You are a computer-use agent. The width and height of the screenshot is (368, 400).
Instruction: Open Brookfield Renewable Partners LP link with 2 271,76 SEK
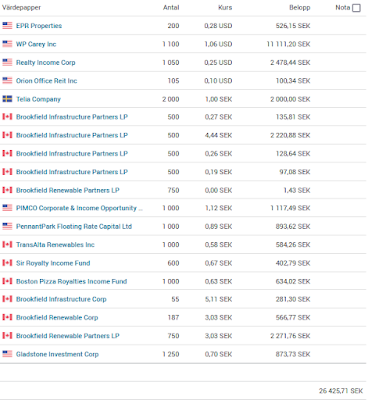(x=68, y=336)
